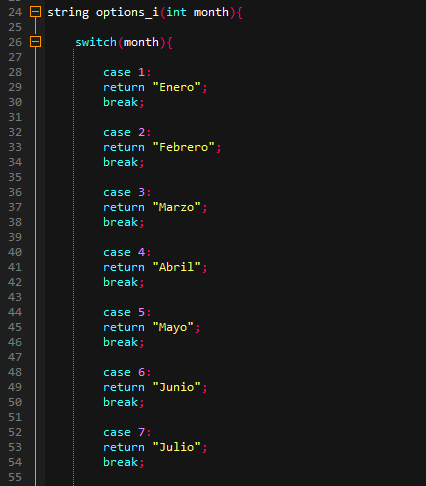Click 'return' keyword on line 29
Screen dimensions: 426x486
pyautogui.click(x=124, y=87)
